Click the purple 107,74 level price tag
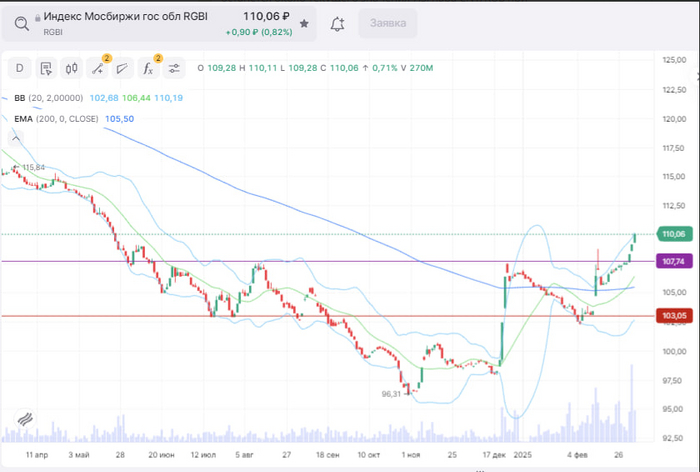The image size is (700, 472). click(673, 261)
